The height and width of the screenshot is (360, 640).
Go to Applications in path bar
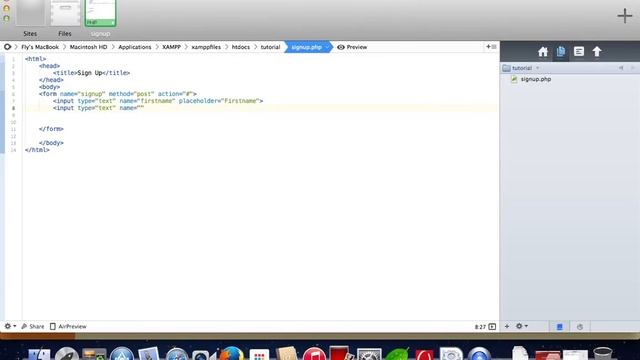click(x=135, y=47)
